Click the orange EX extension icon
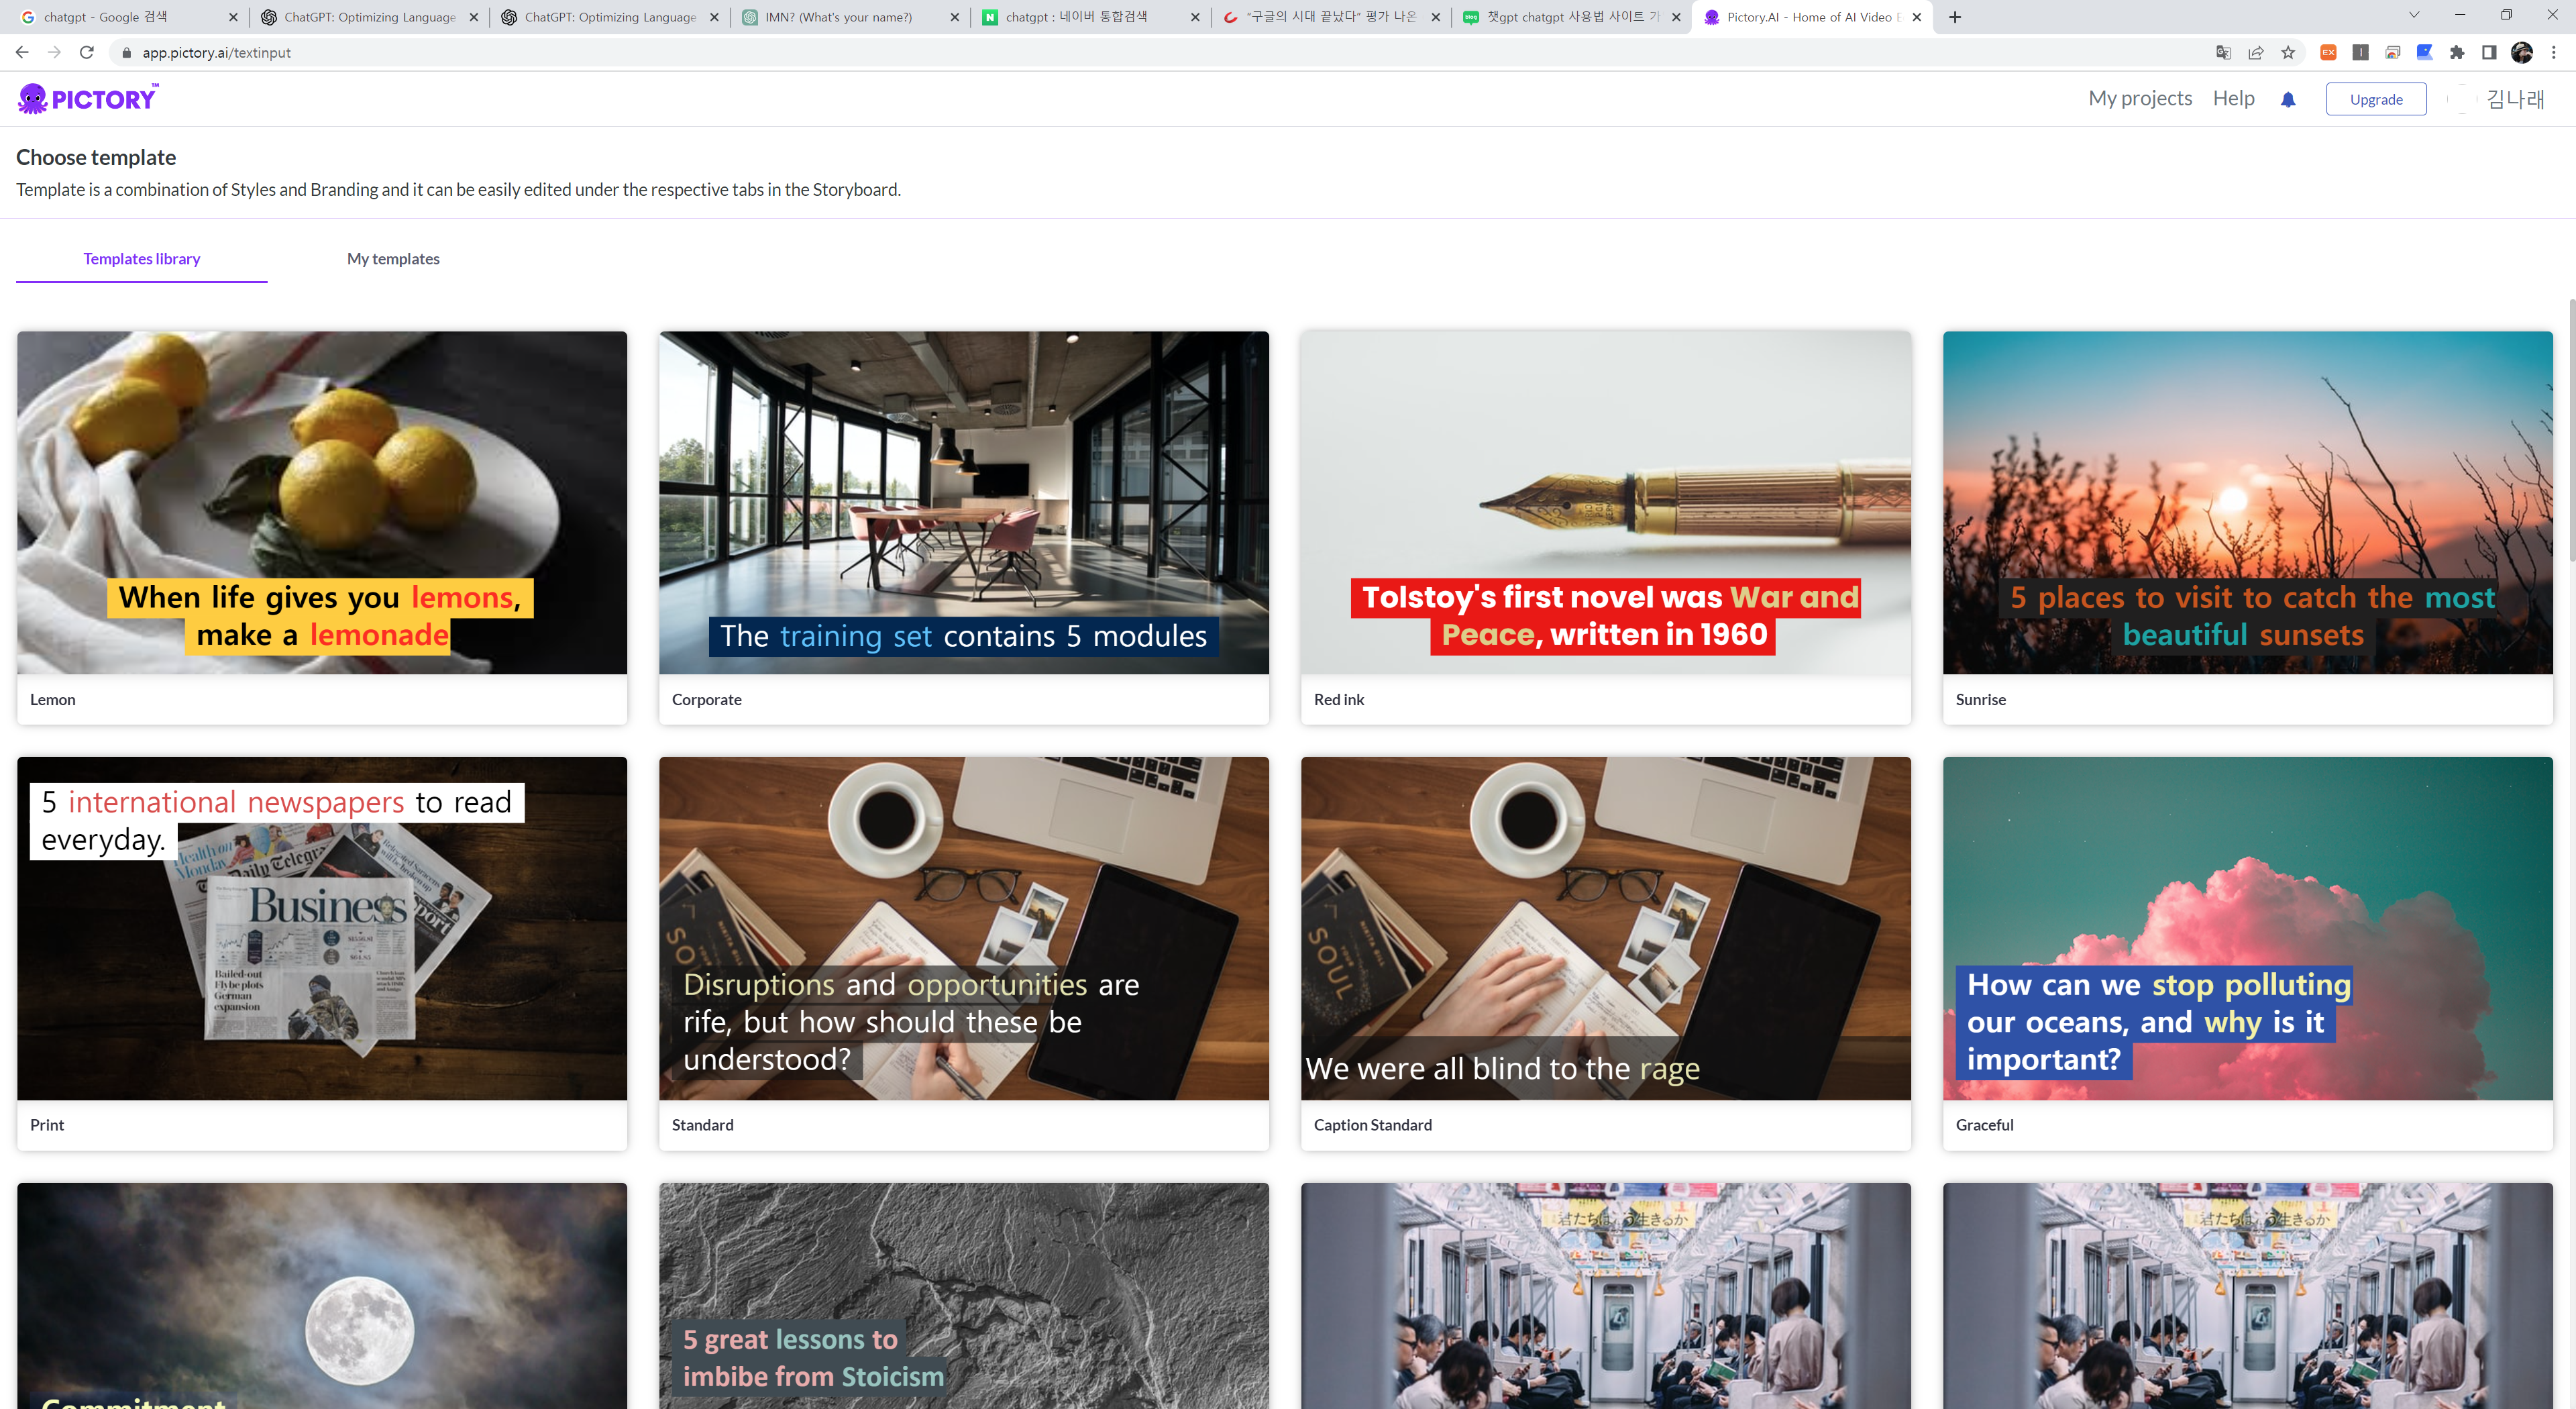The height and width of the screenshot is (1409, 2576). tap(2327, 53)
